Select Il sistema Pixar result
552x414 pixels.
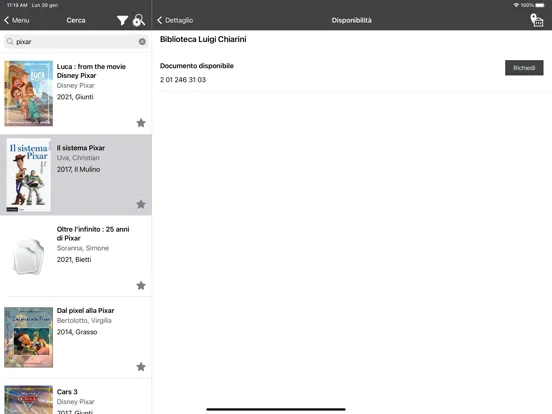(x=76, y=175)
